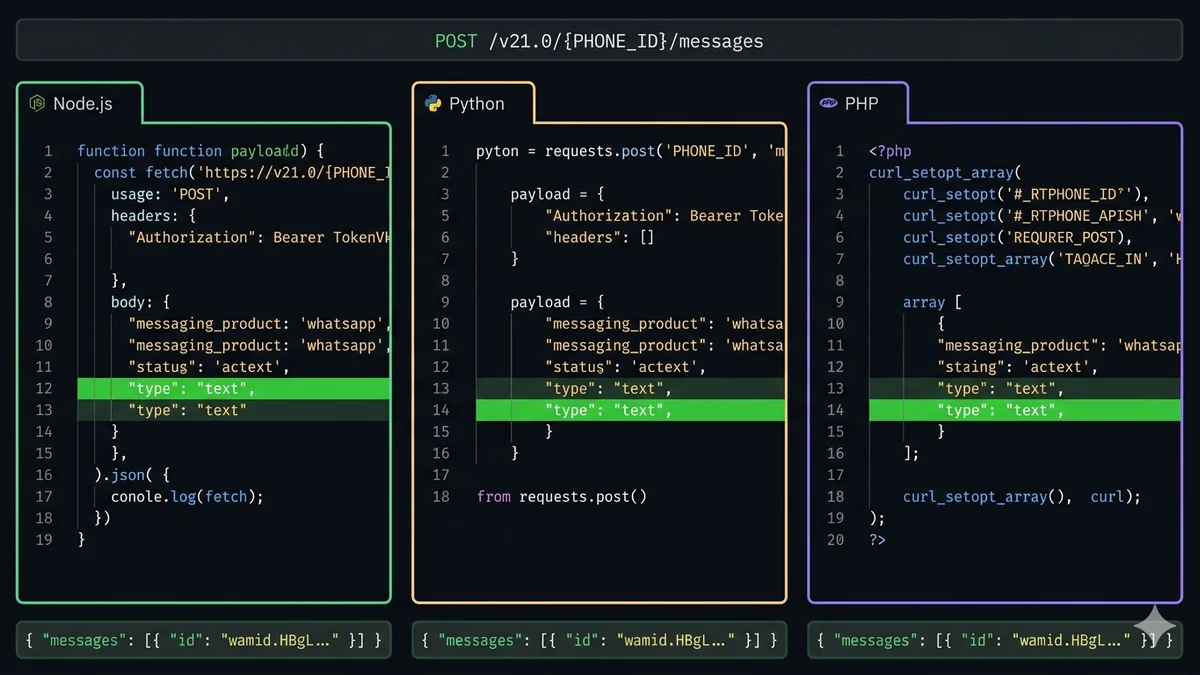Select the curl_setopt('REQURER_POST) line
This screenshot has width=1200, height=675.
pyautogui.click(x=1018, y=237)
